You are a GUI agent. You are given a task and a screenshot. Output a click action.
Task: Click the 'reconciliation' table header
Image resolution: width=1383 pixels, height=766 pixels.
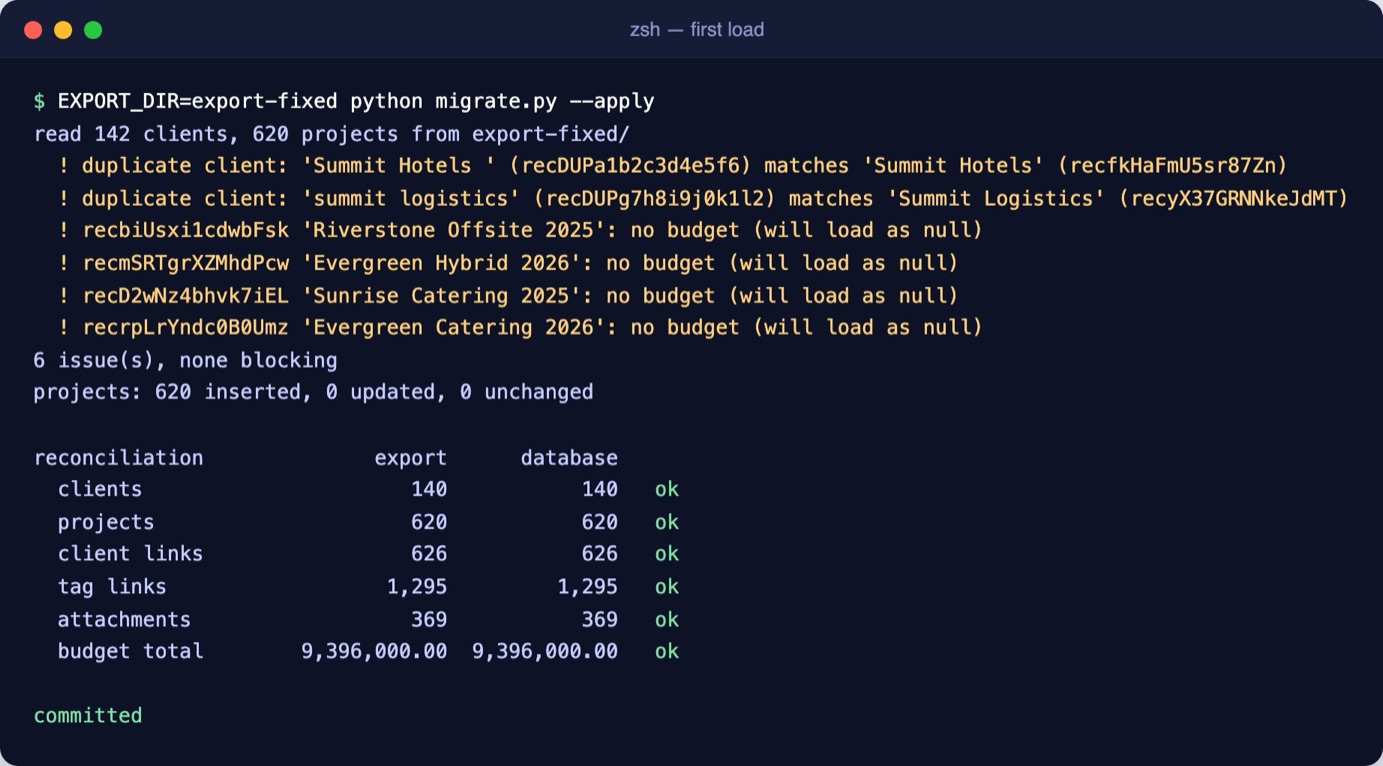[118, 458]
